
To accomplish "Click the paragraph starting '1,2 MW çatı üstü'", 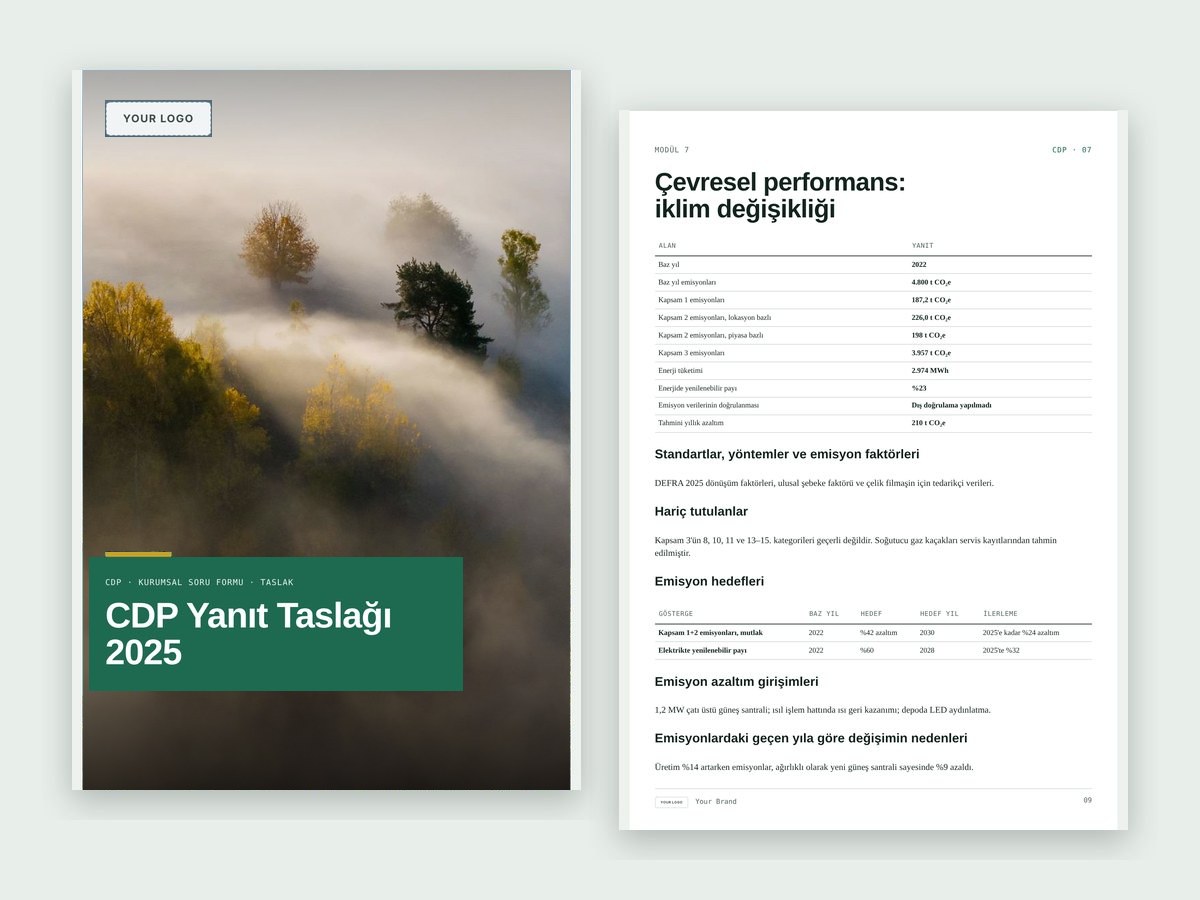I will 823,710.
